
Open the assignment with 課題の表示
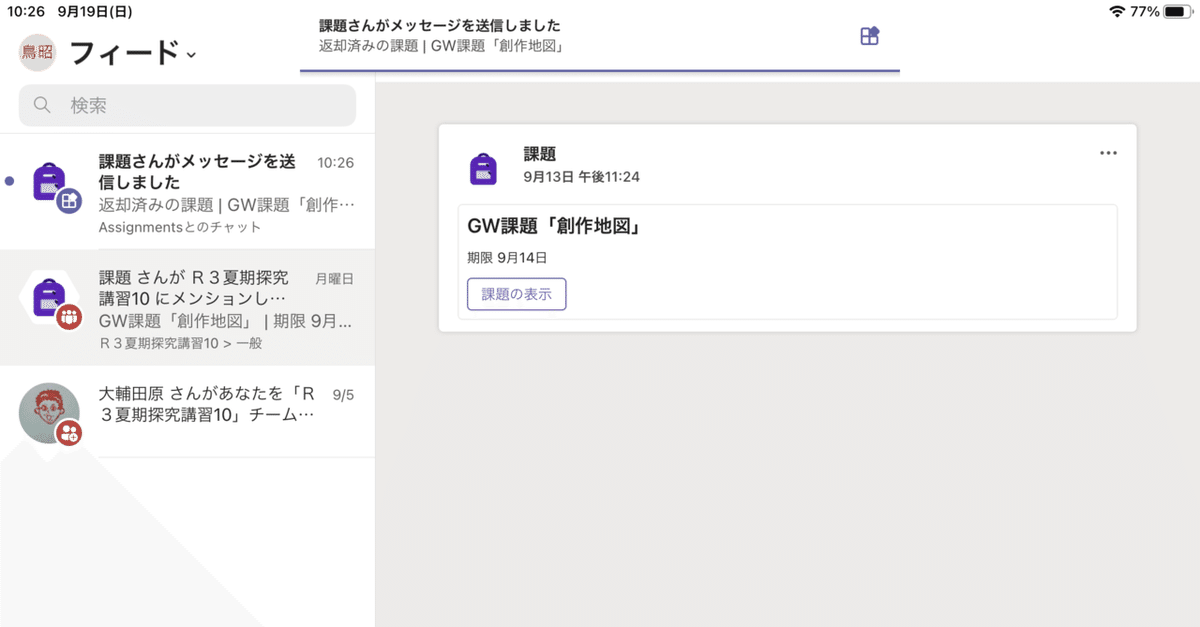coord(516,294)
